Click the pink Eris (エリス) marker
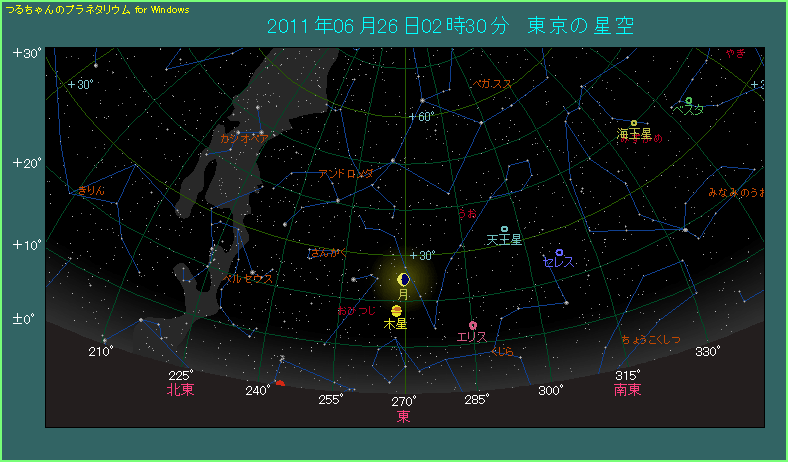The height and width of the screenshot is (462, 788). 472,326
